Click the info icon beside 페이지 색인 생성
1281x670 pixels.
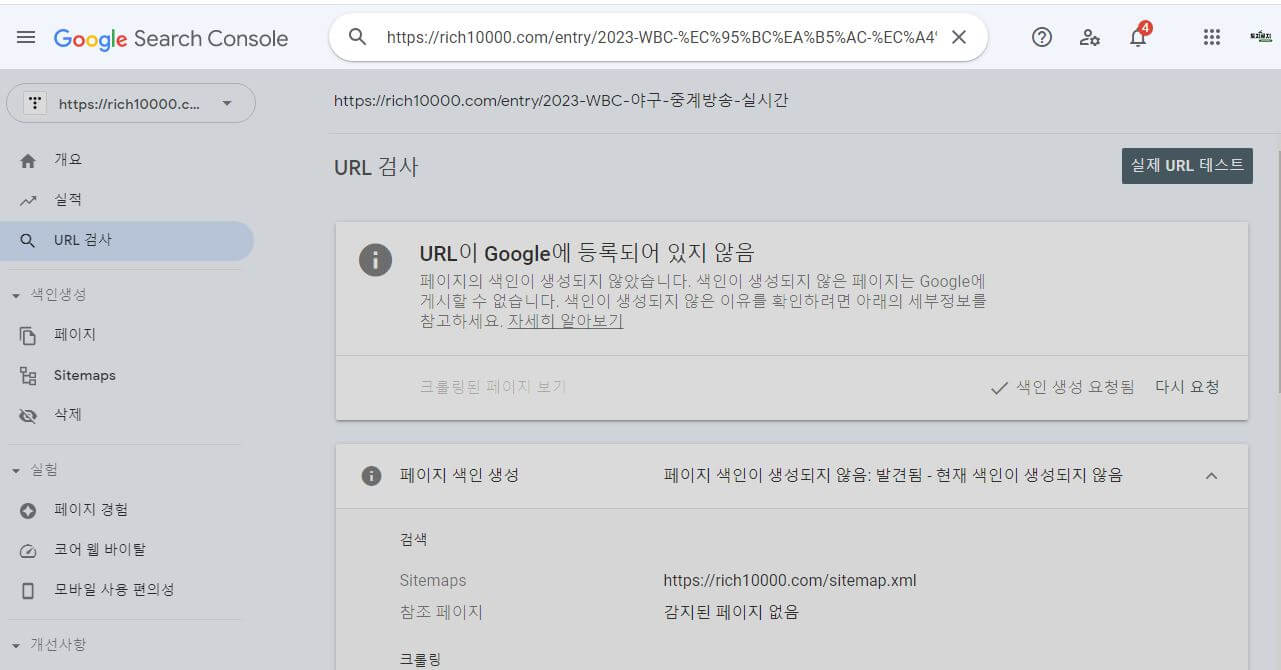click(371, 476)
